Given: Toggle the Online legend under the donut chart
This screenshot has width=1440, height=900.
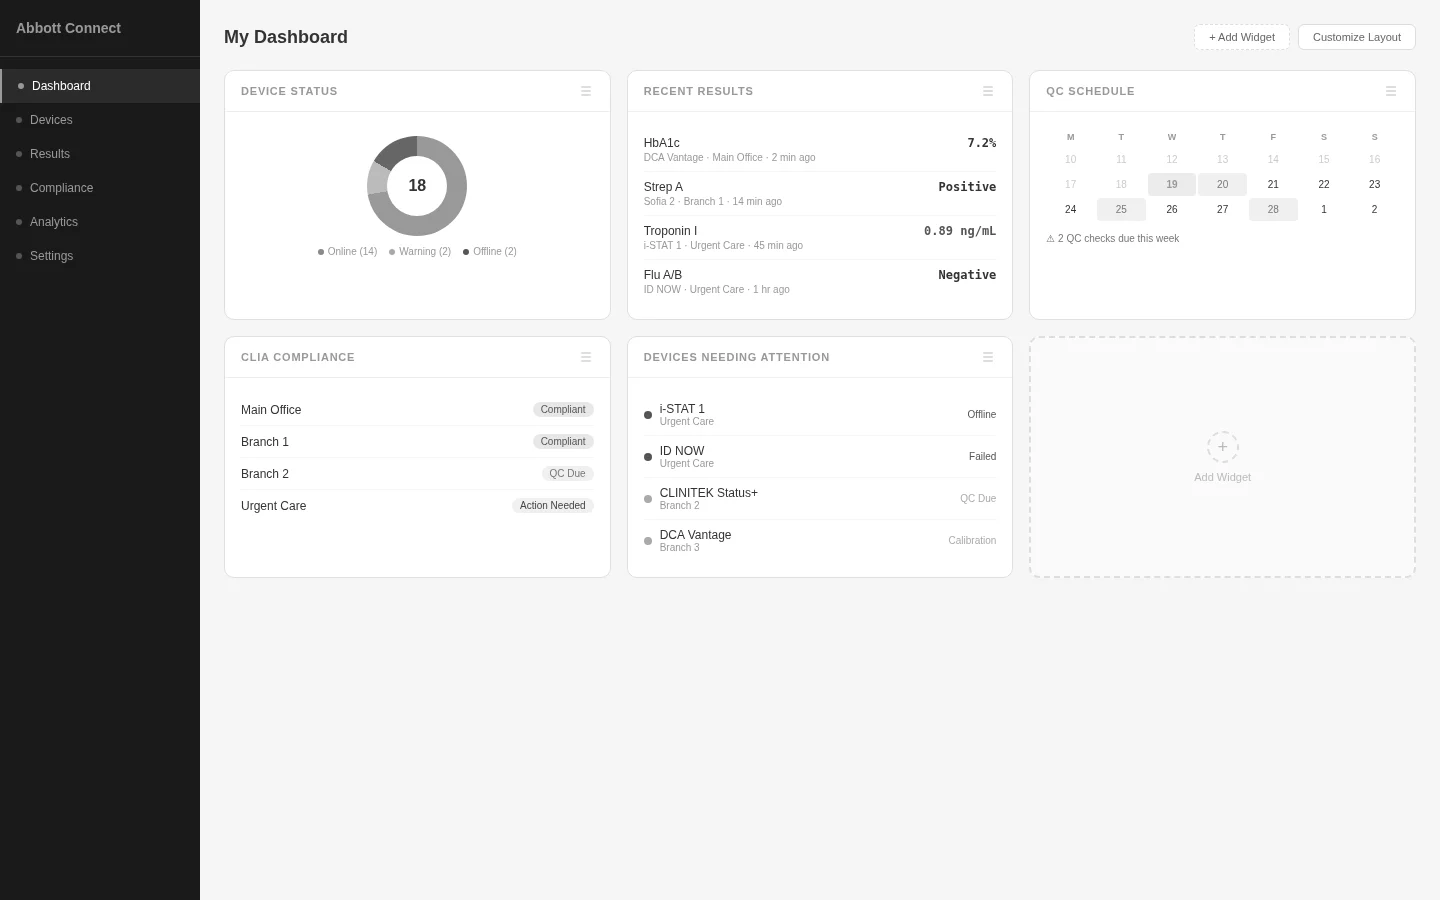Looking at the screenshot, I should pos(347,251).
